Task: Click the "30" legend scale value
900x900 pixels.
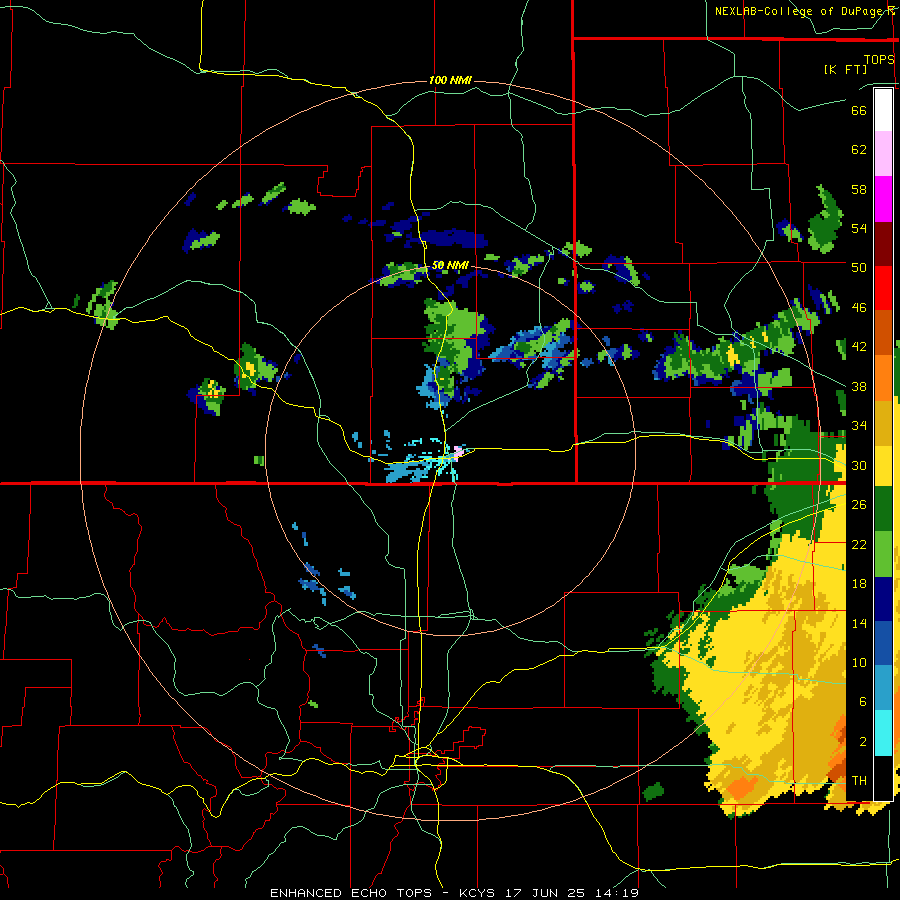Action: pyautogui.click(x=859, y=465)
